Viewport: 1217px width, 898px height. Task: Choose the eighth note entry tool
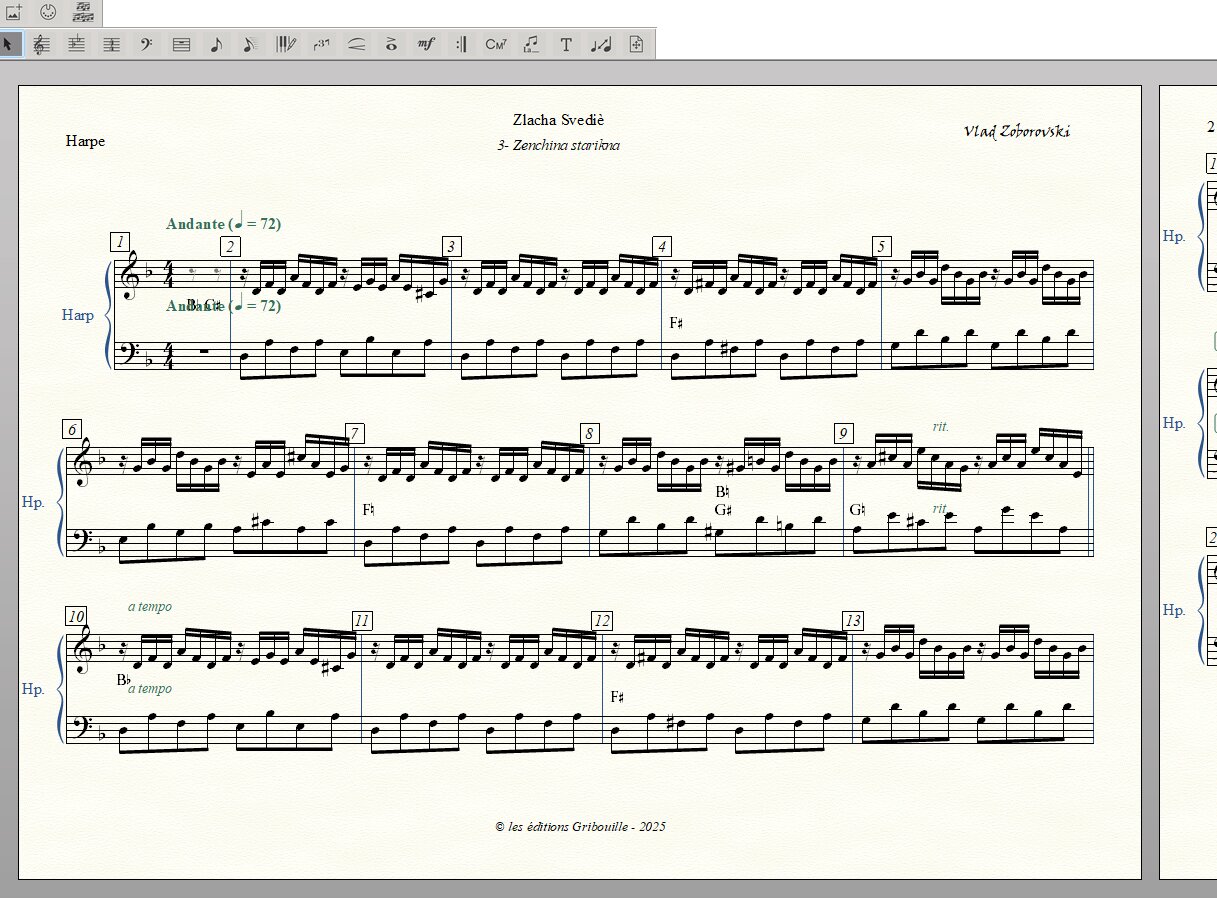(x=215, y=44)
